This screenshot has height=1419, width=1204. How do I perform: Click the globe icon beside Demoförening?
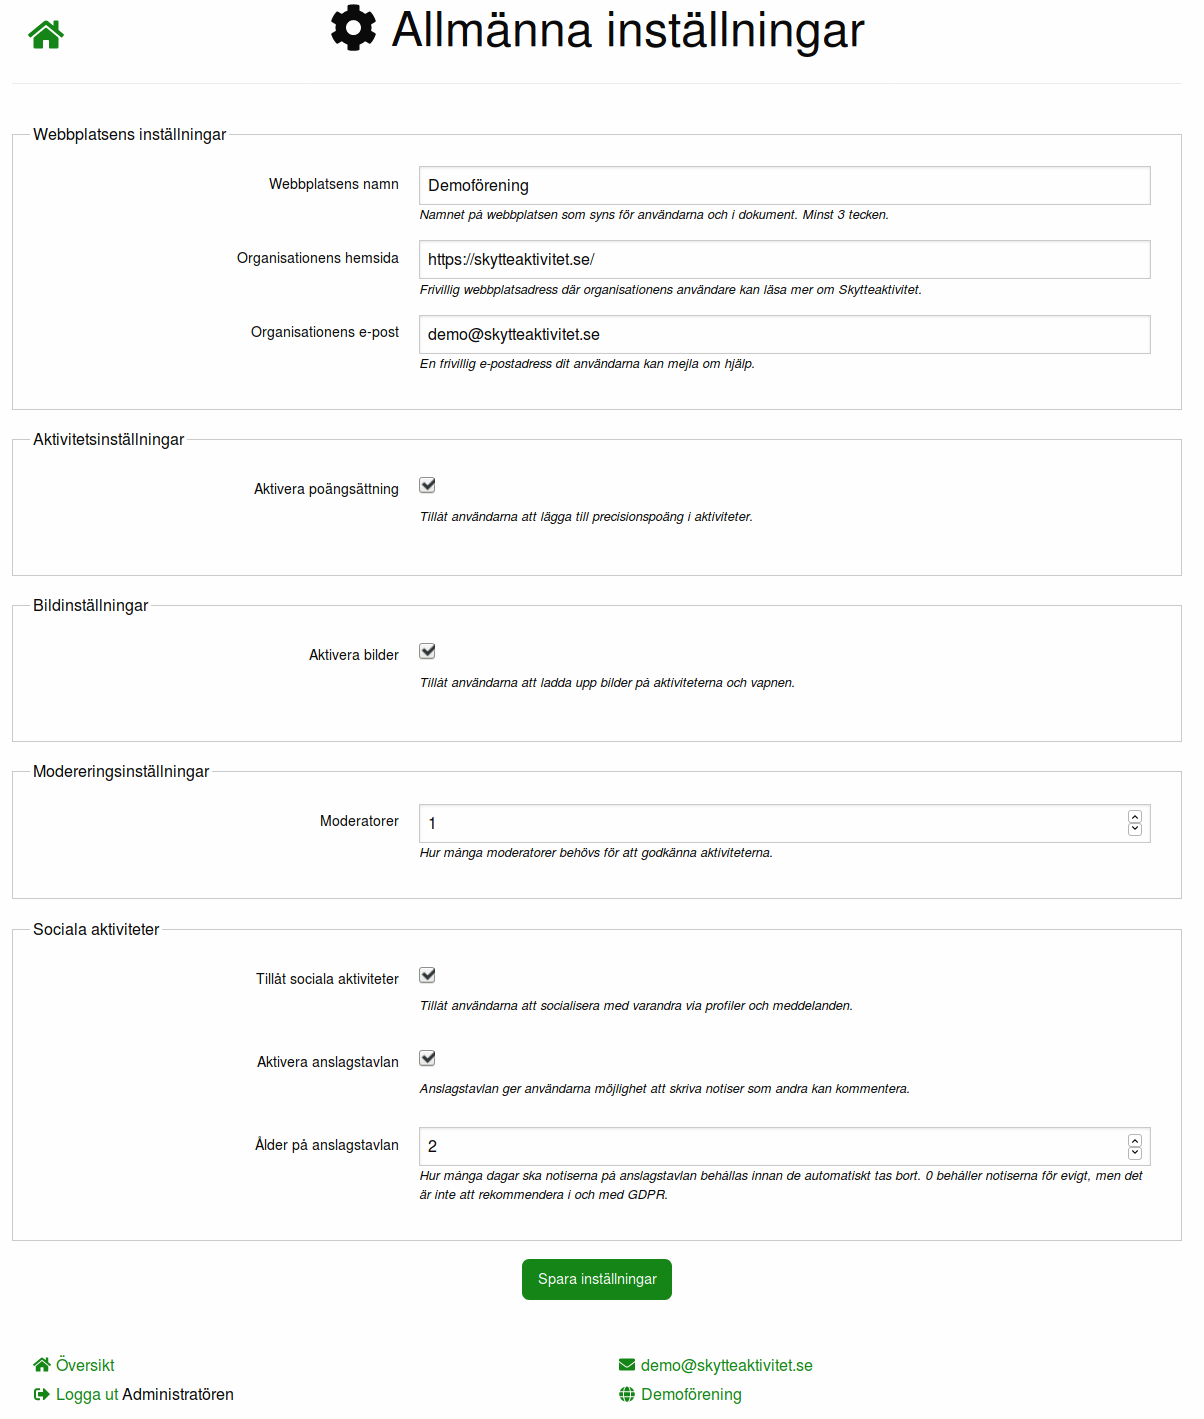pos(627,1394)
